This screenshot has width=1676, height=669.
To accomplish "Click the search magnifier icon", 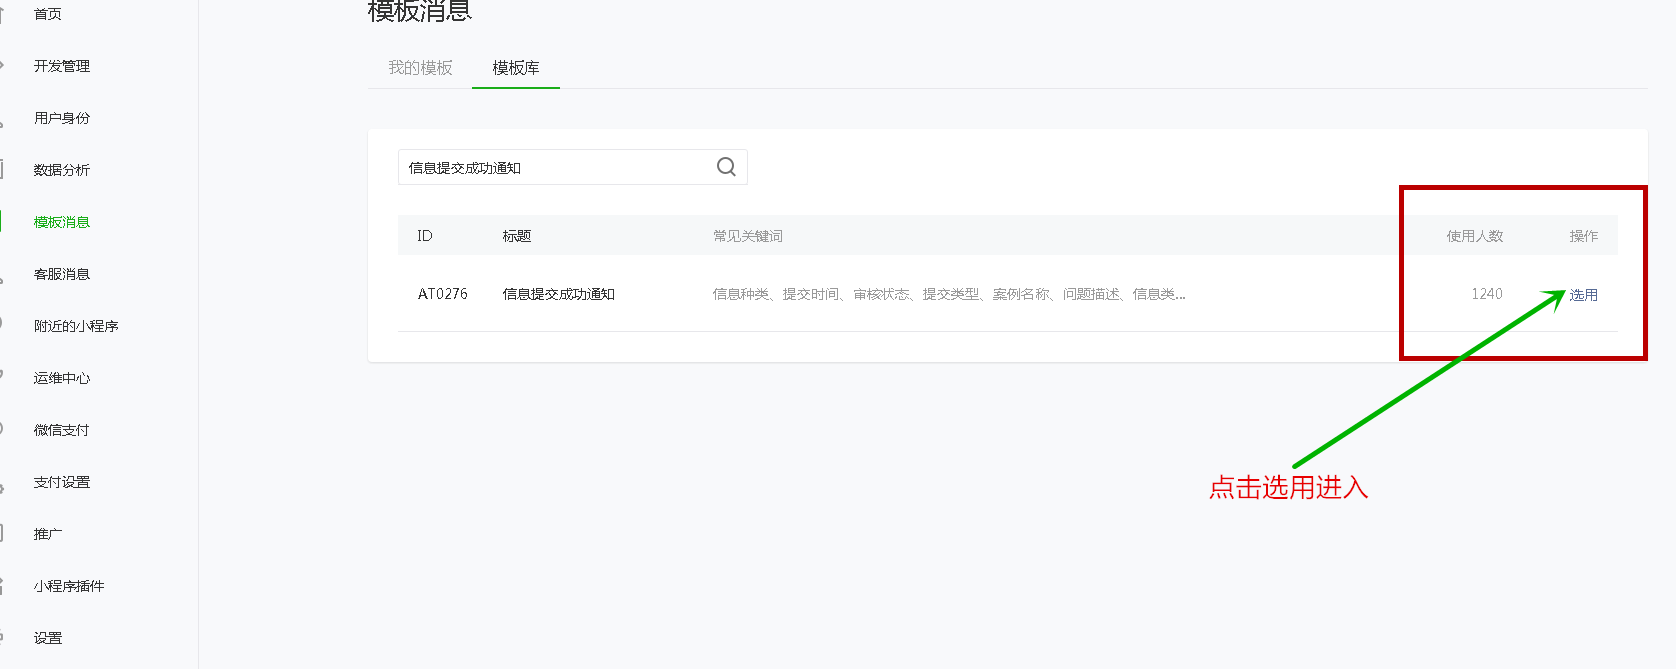I will coord(726,167).
